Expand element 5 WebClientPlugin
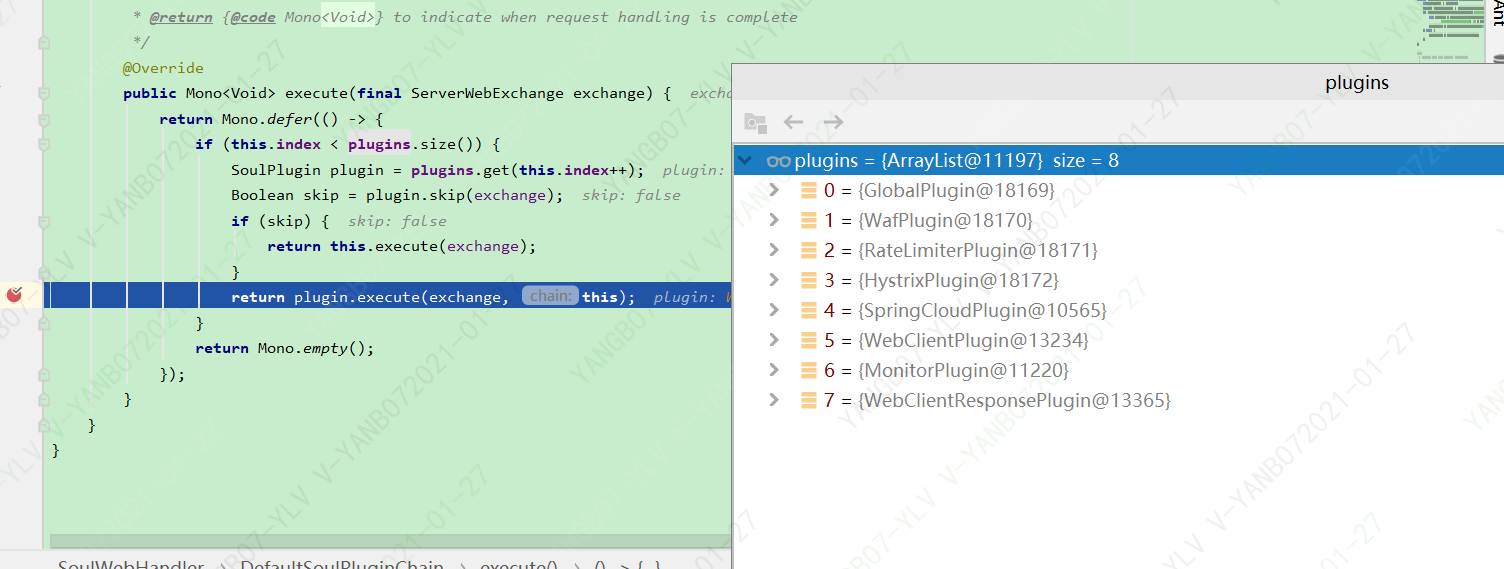This screenshot has height=569, width=1504. pos(774,340)
